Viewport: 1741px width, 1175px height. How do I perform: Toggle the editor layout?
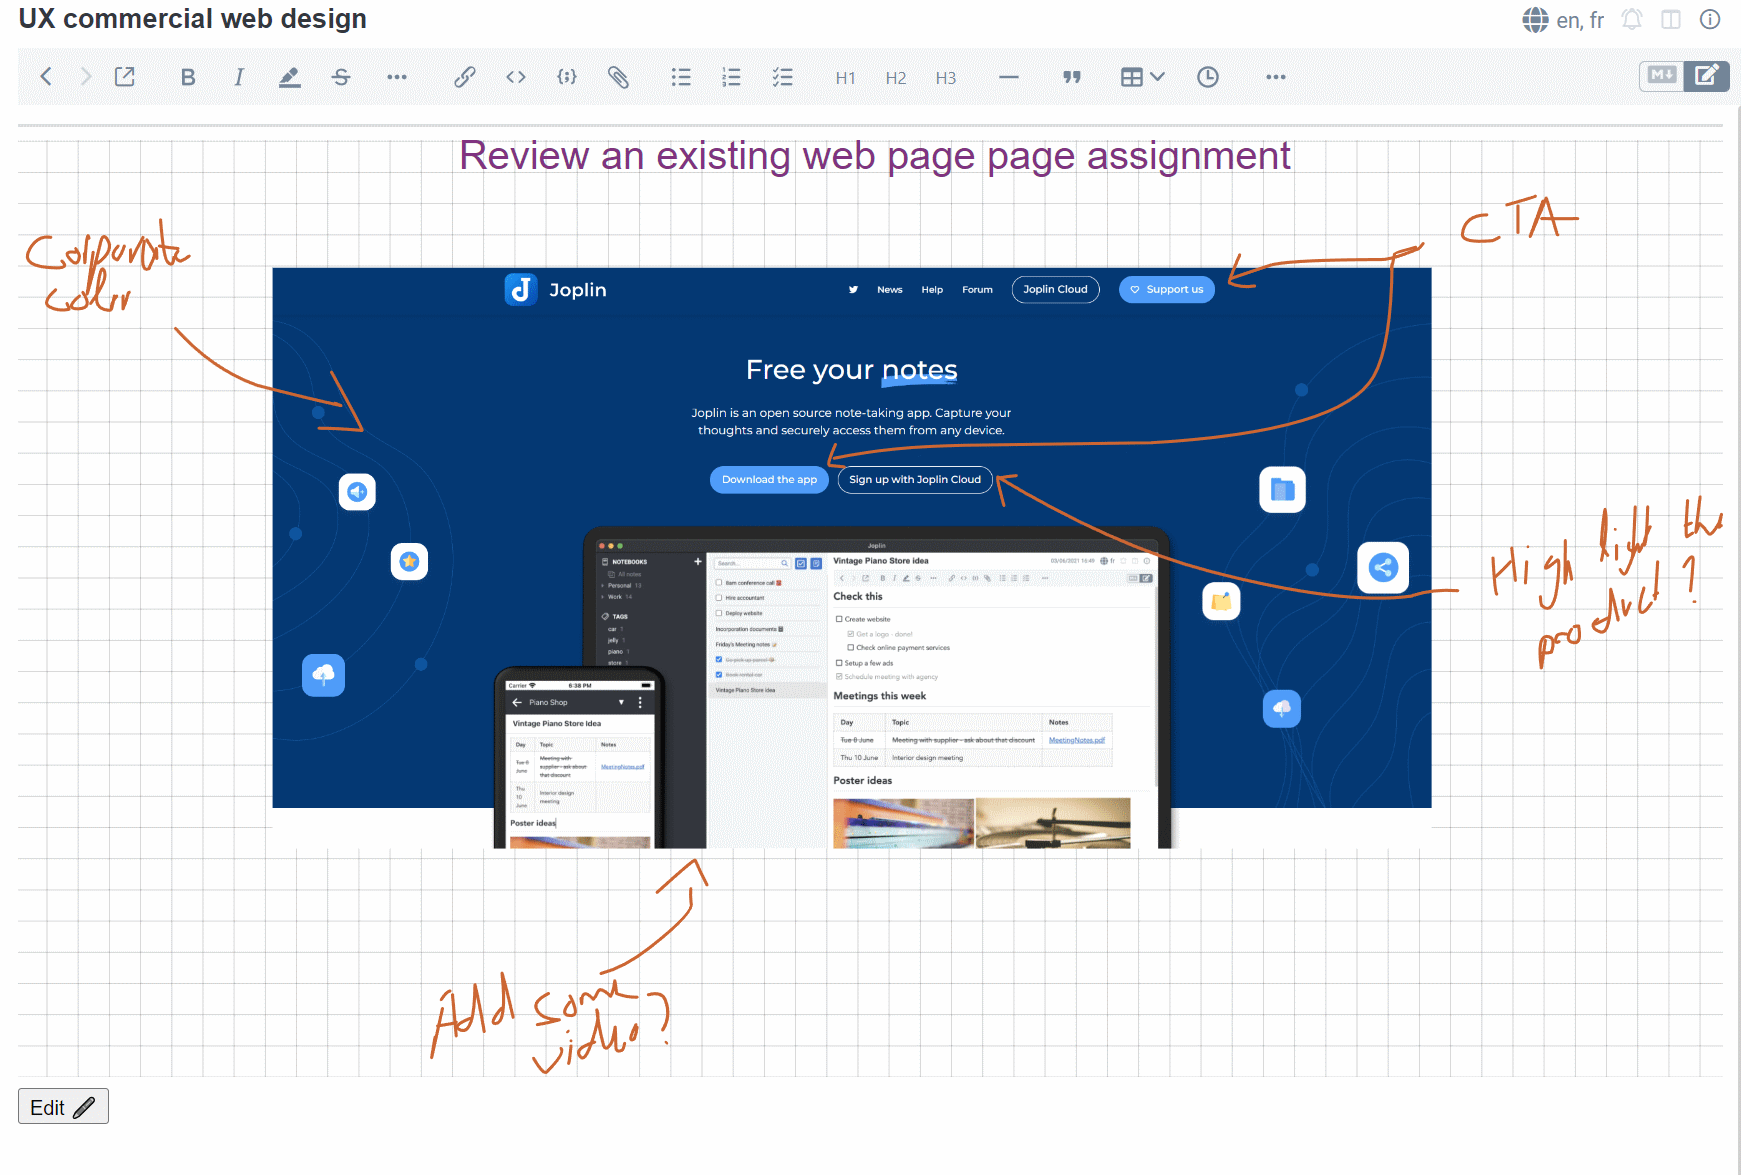coord(1671,19)
